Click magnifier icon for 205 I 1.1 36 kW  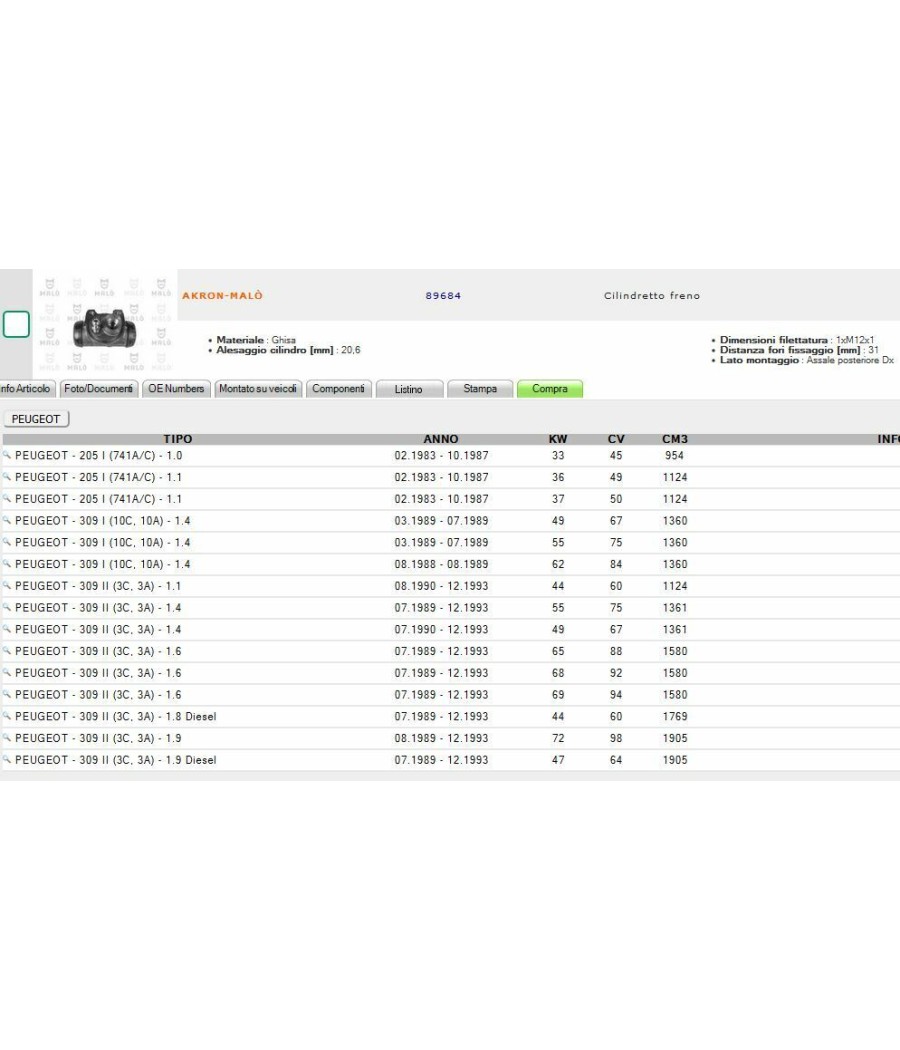[x=7, y=477]
